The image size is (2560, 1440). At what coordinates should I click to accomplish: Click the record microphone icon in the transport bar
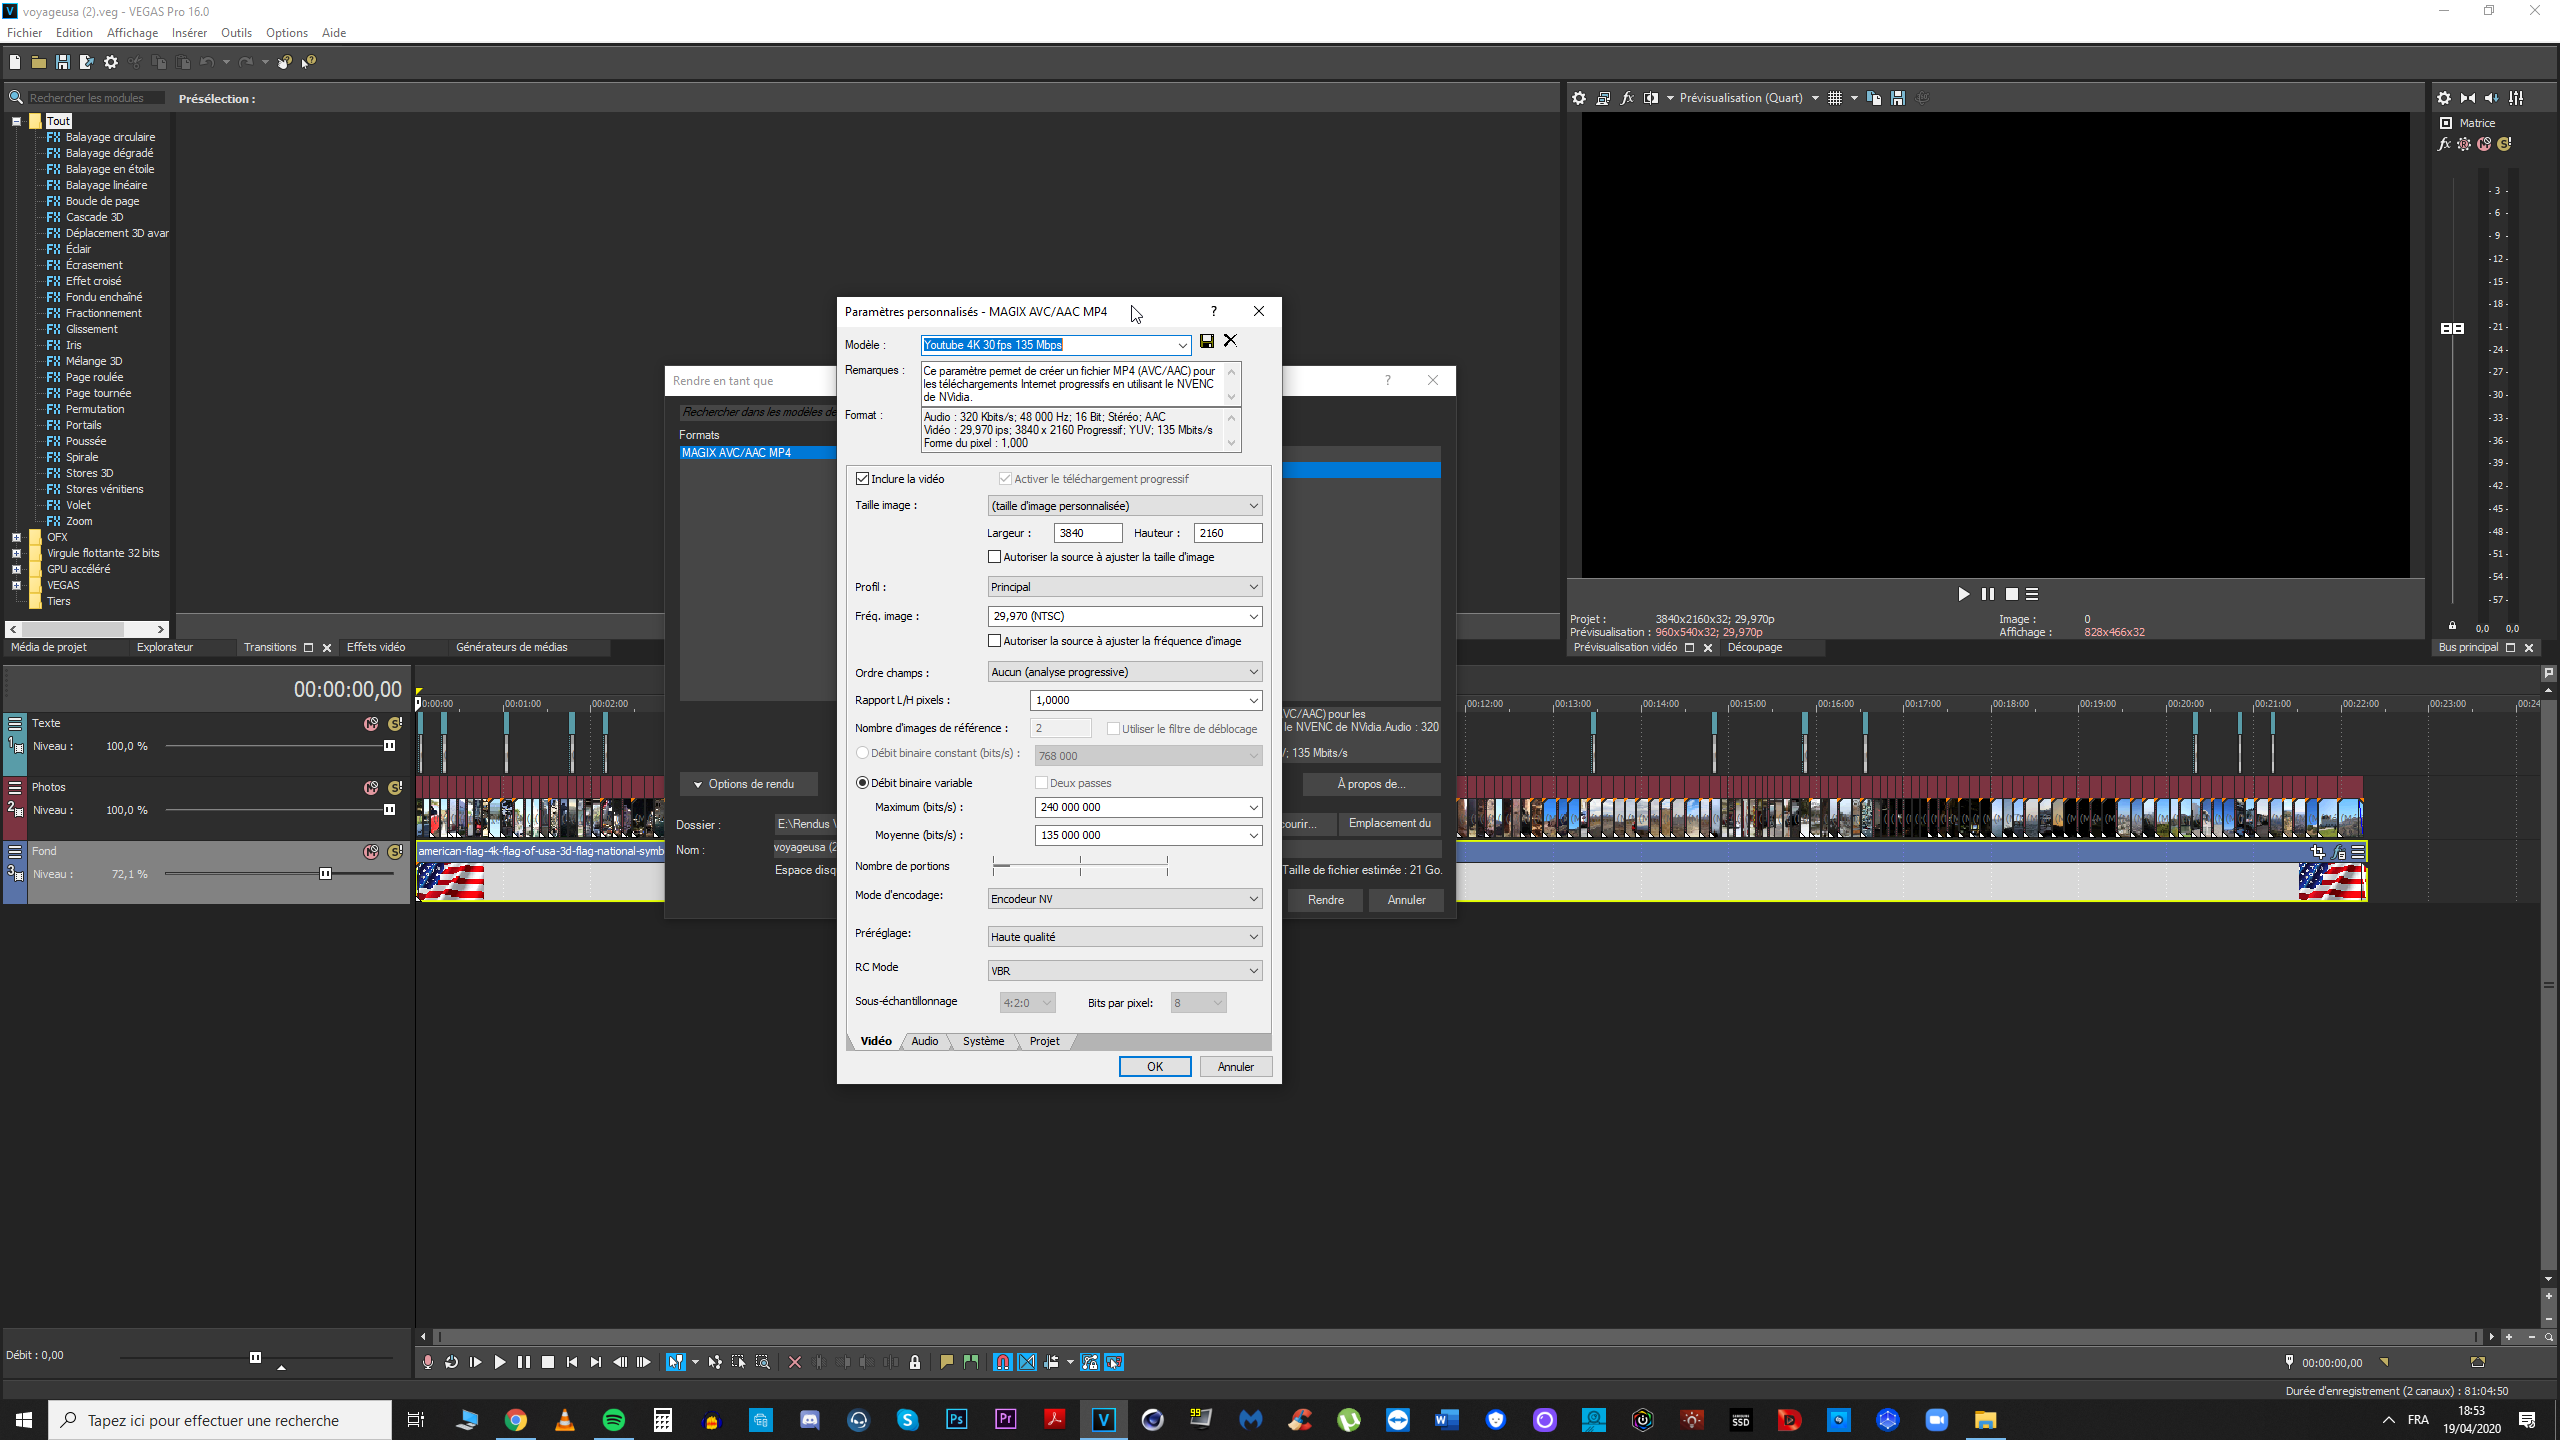click(428, 1362)
